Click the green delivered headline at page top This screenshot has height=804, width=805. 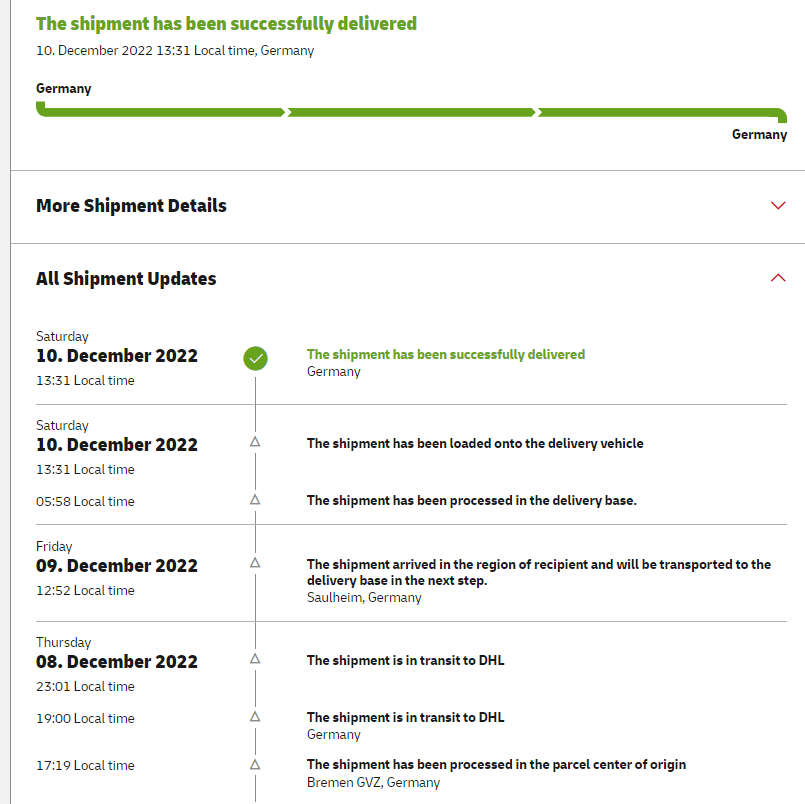click(x=226, y=23)
